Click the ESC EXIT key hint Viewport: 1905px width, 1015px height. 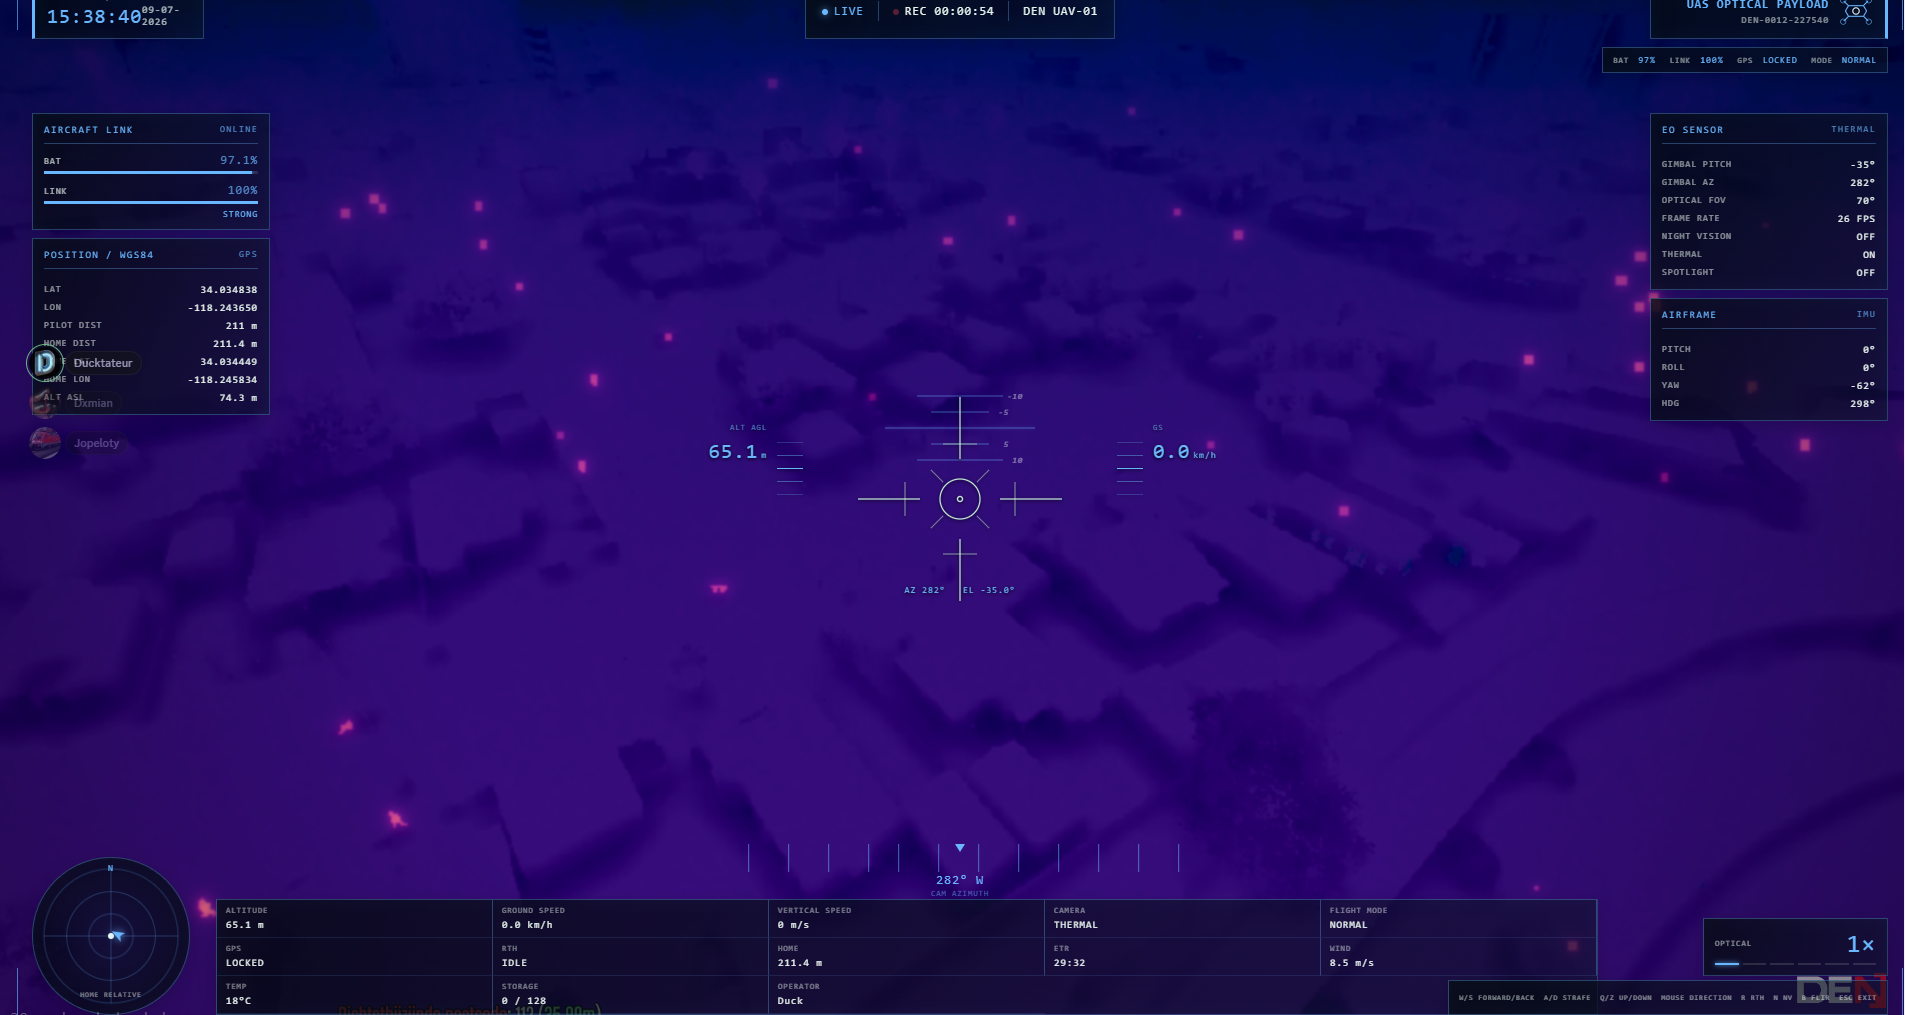tap(1858, 997)
